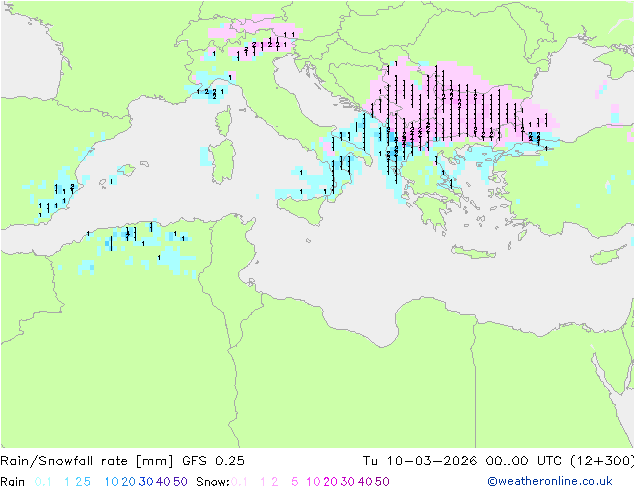Click the Rain legend value 40
634x490 pixels.
pyautogui.click(x=163, y=482)
